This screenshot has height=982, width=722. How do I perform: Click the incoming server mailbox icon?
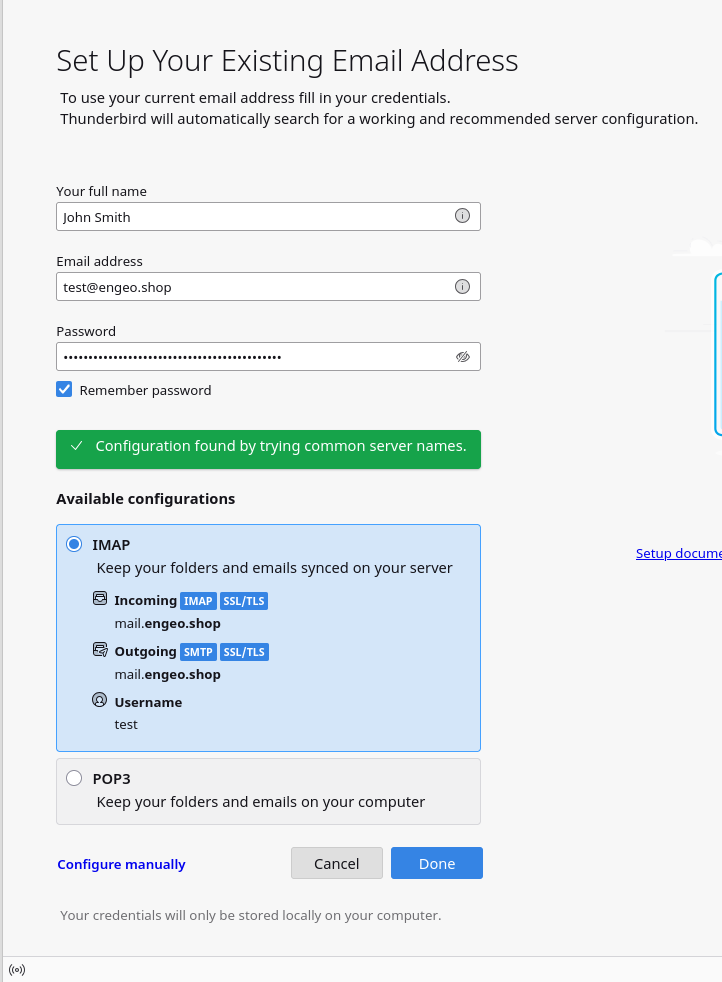(x=100, y=599)
